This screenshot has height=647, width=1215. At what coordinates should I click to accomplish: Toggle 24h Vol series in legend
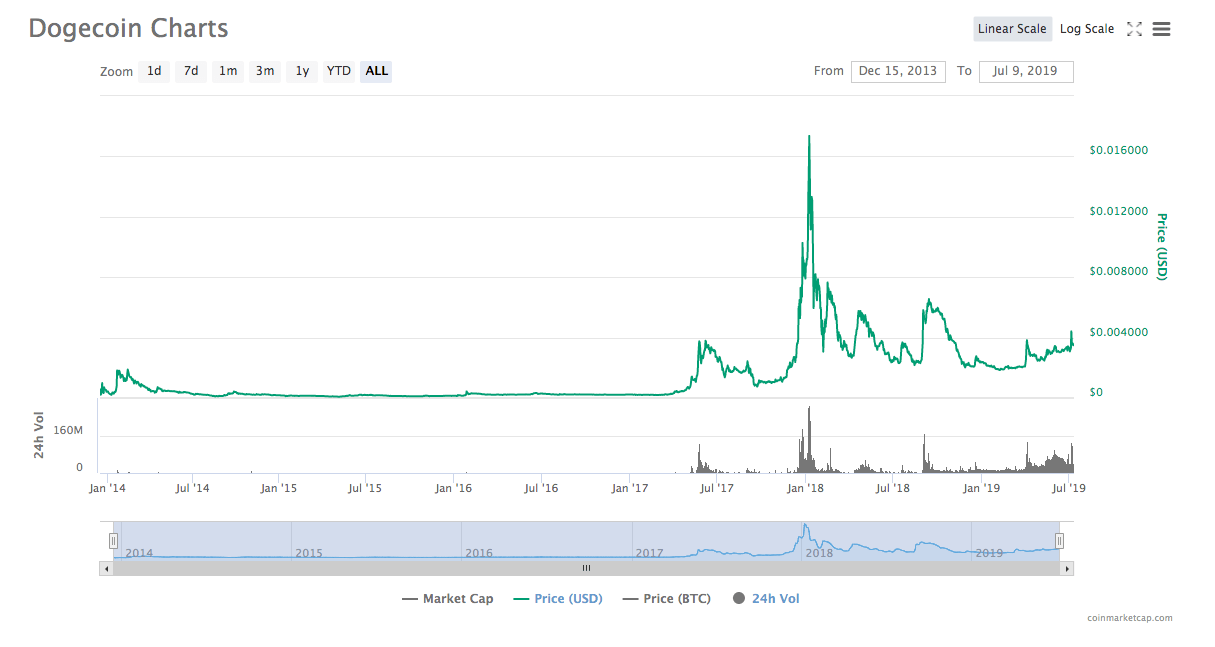tap(766, 599)
